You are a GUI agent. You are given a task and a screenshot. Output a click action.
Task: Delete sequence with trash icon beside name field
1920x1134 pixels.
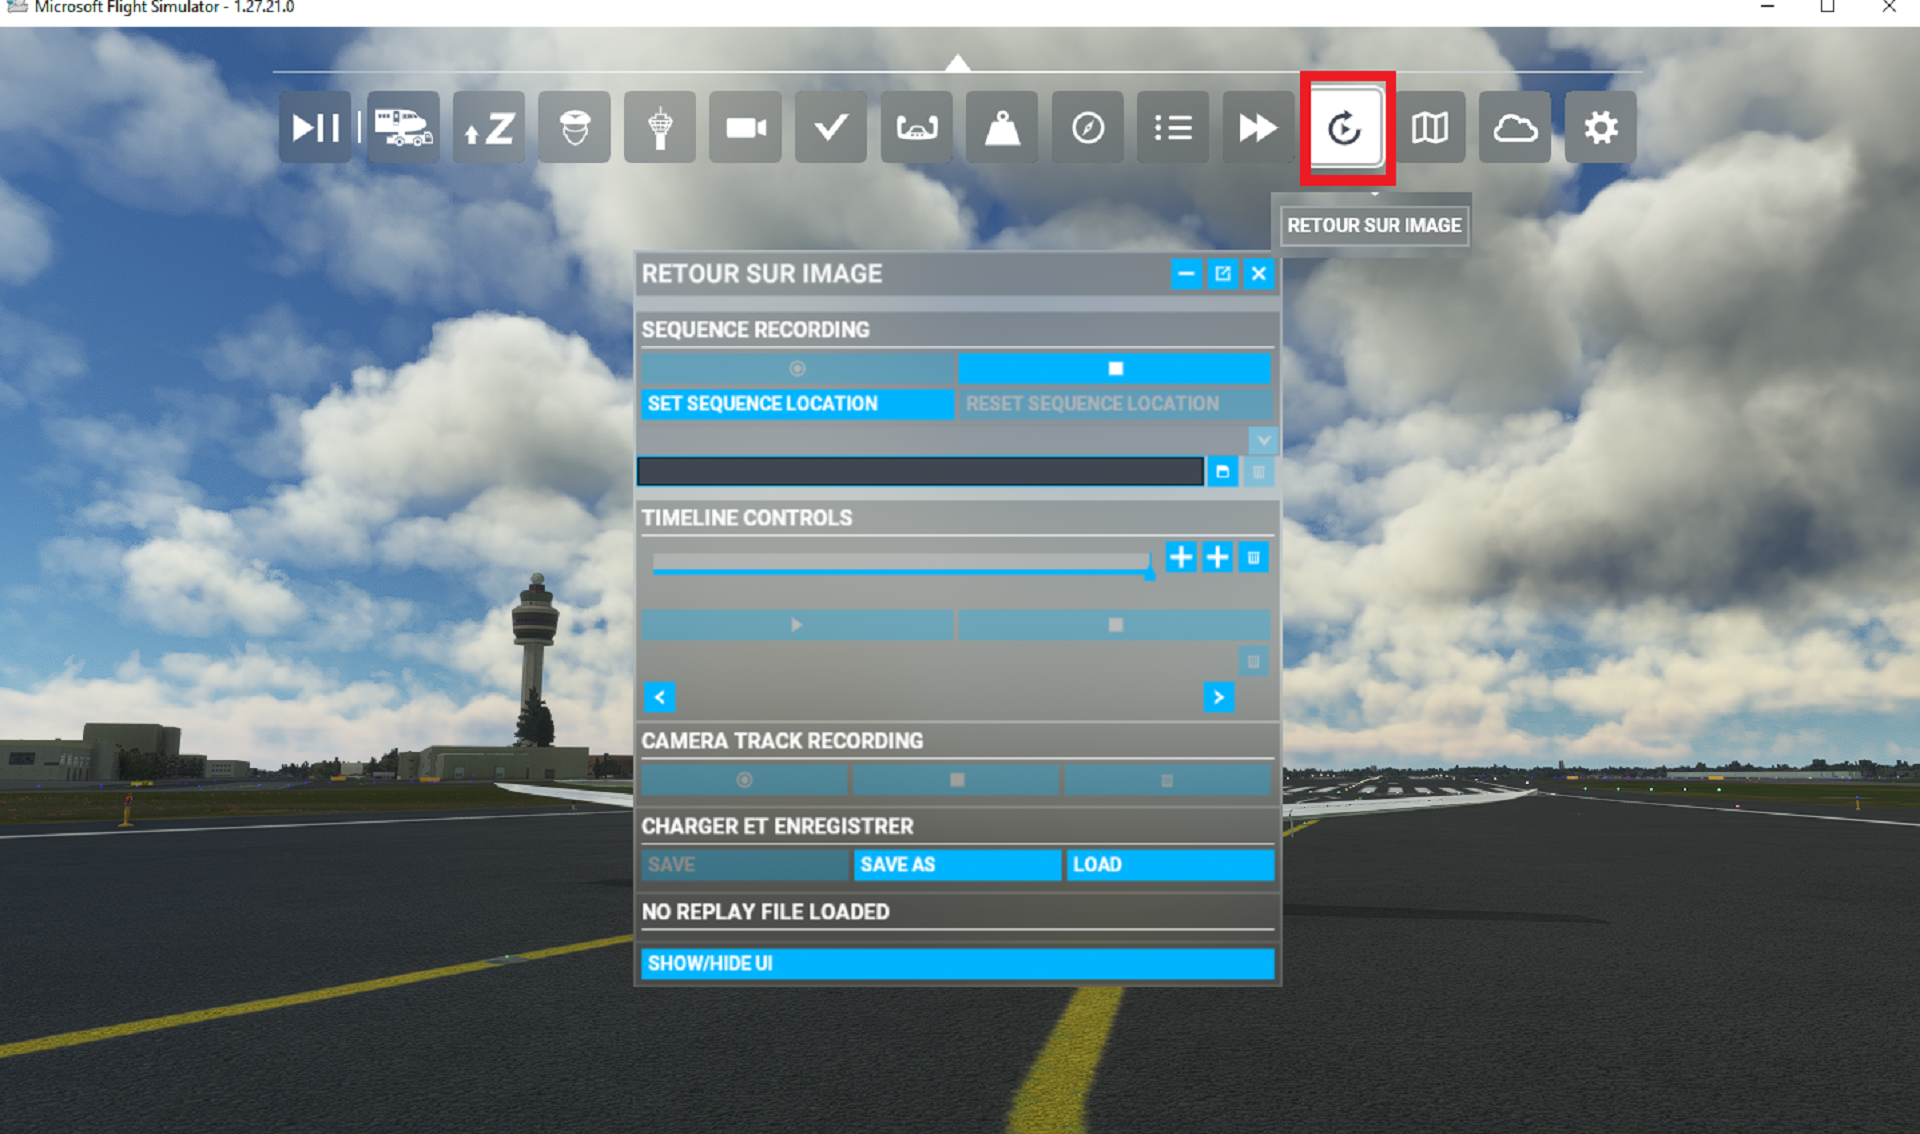[1259, 471]
